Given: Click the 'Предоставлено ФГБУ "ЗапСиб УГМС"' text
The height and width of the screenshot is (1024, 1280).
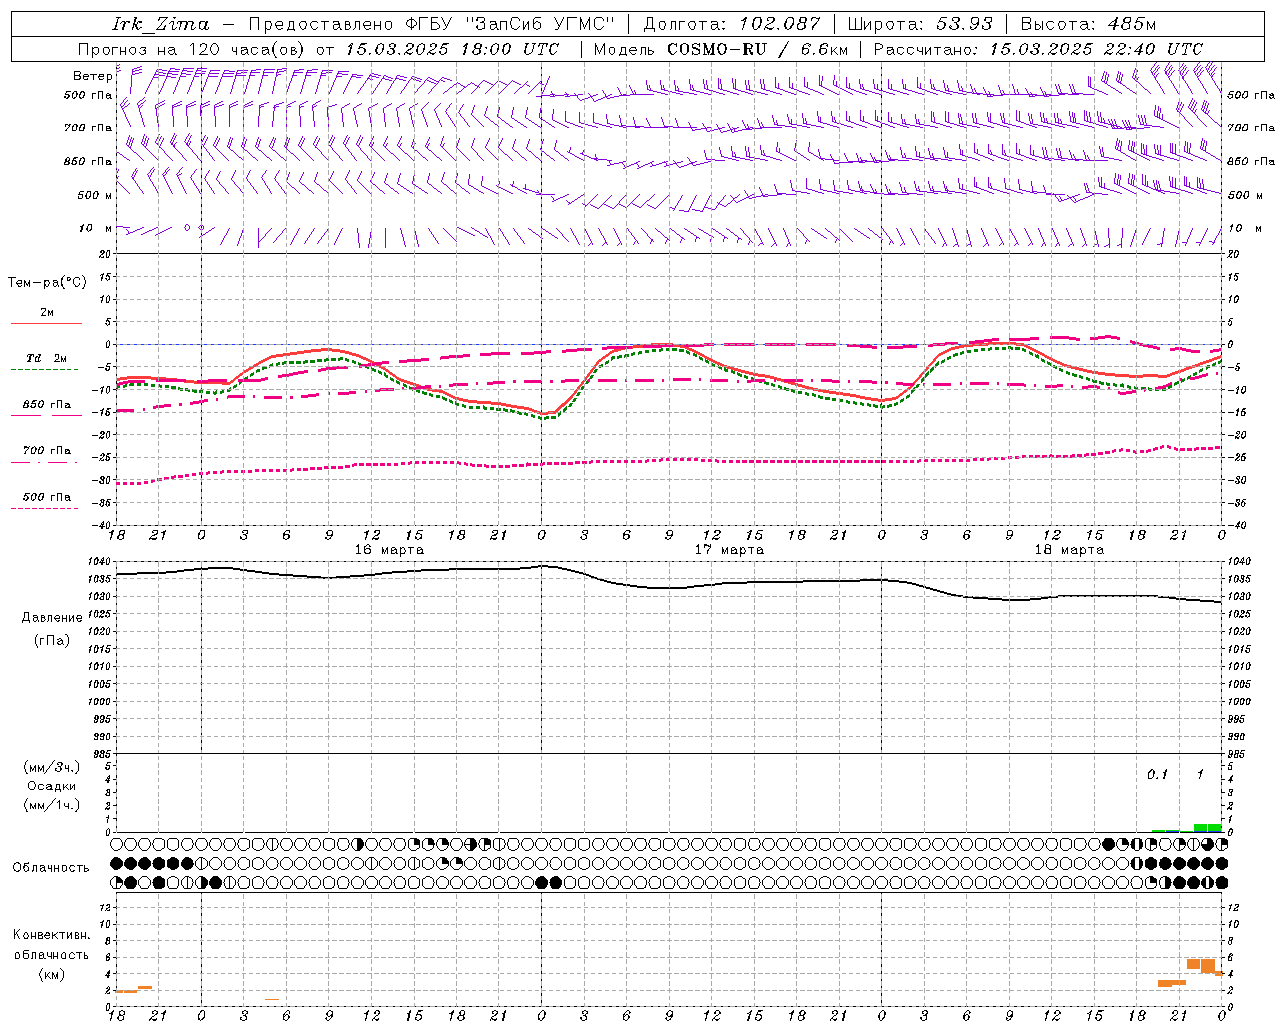Looking at the screenshot, I should 431,24.
